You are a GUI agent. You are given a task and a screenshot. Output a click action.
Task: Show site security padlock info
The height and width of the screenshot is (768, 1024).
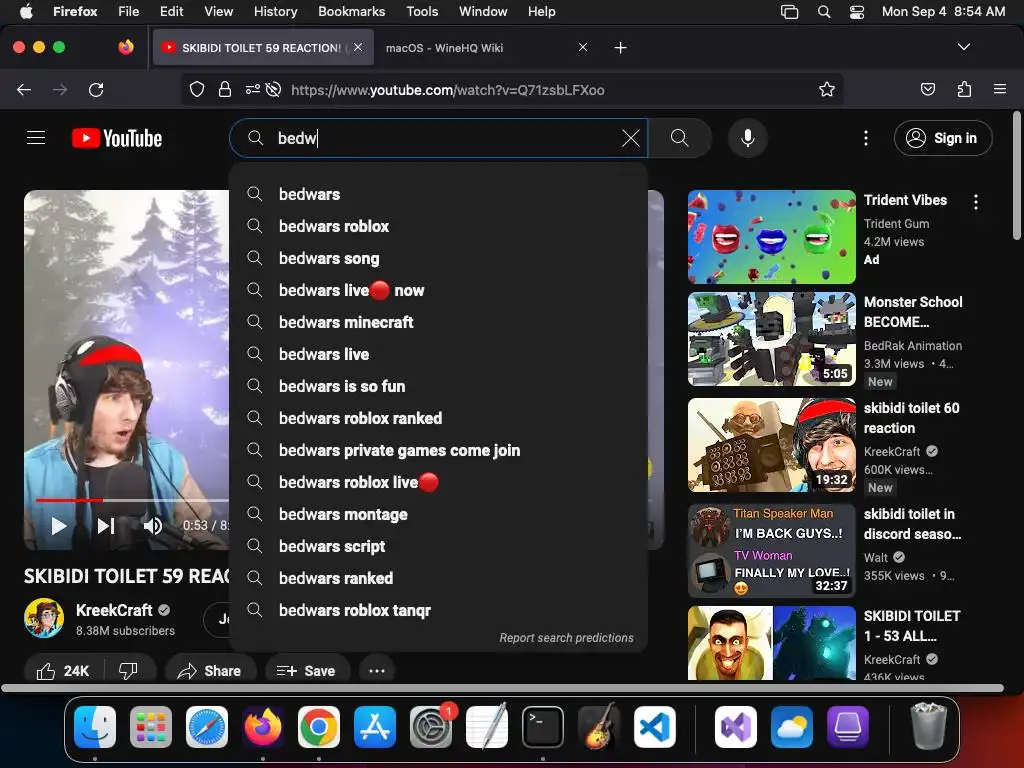click(x=225, y=89)
